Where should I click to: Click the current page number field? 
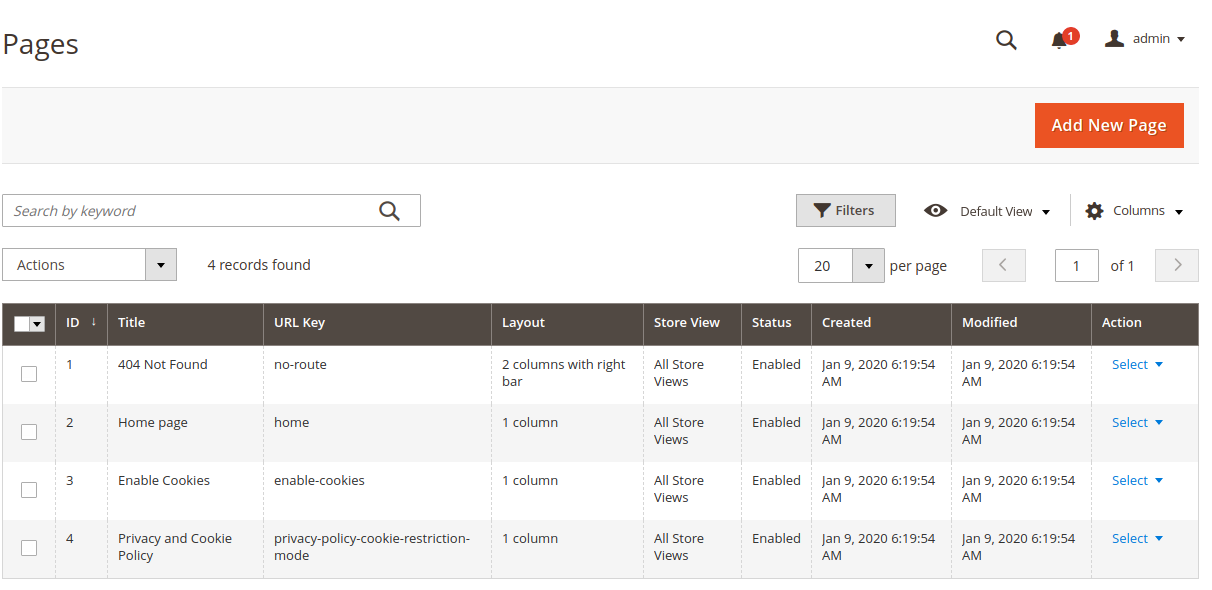point(1077,265)
